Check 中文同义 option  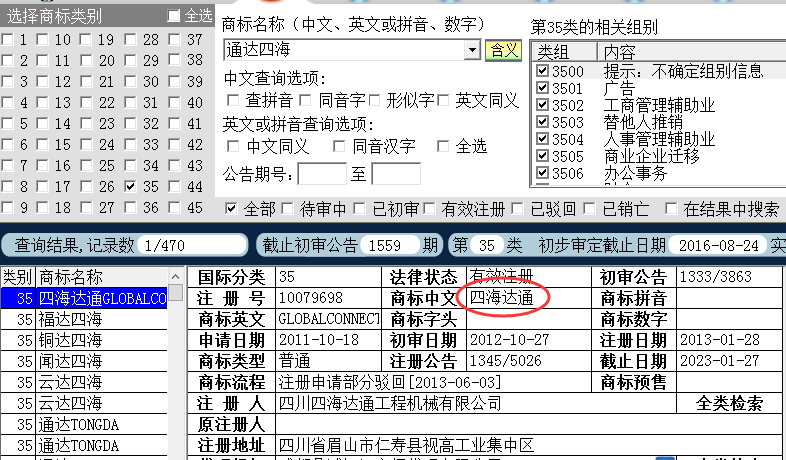pyautogui.click(x=233, y=146)
